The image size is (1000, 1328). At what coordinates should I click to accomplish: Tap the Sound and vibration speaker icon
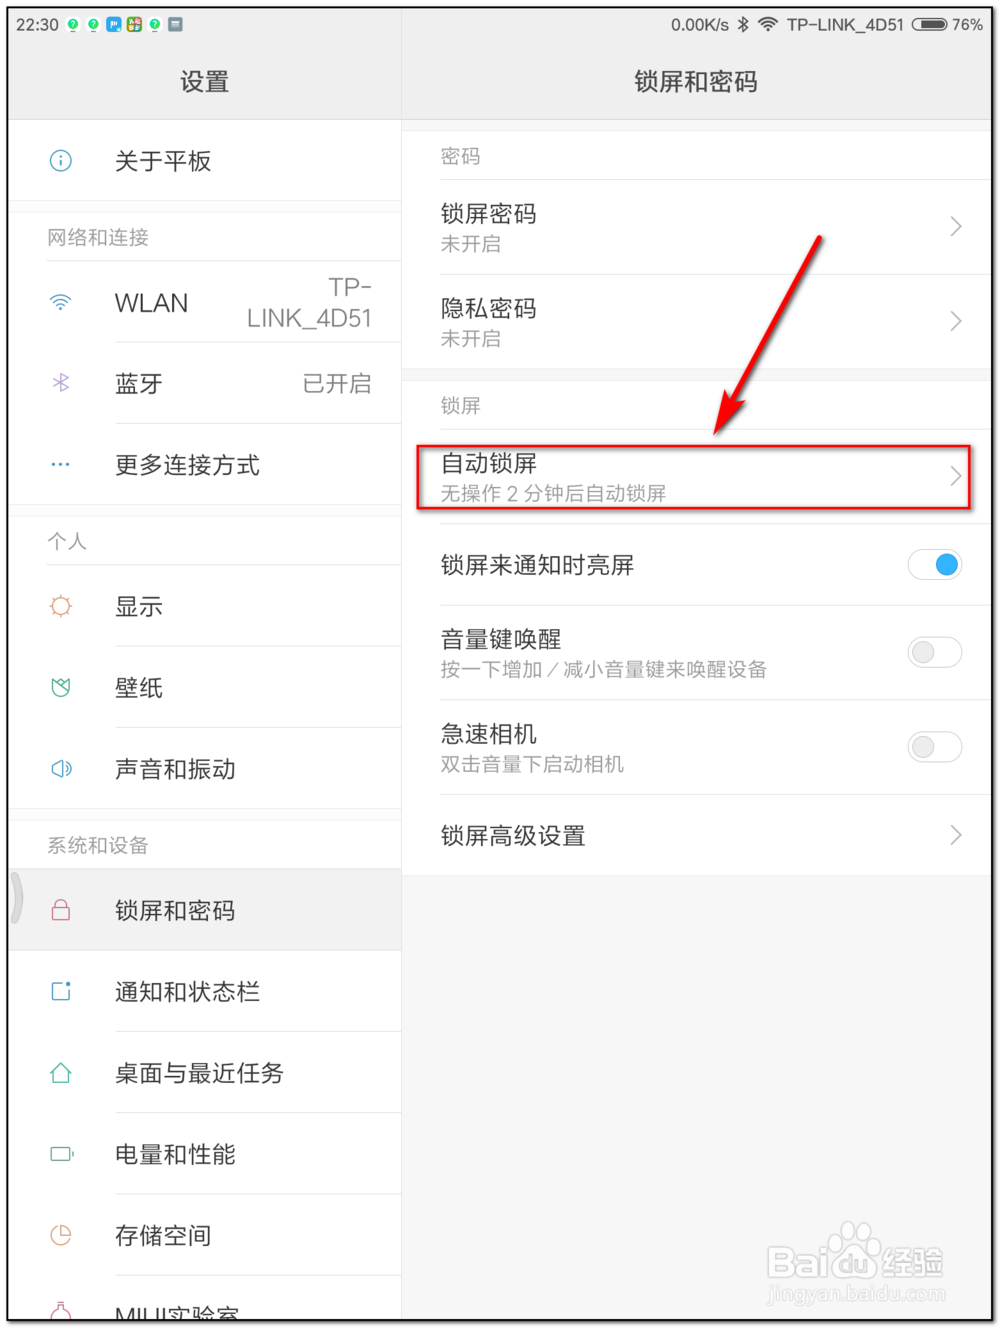tap(61, 768)
